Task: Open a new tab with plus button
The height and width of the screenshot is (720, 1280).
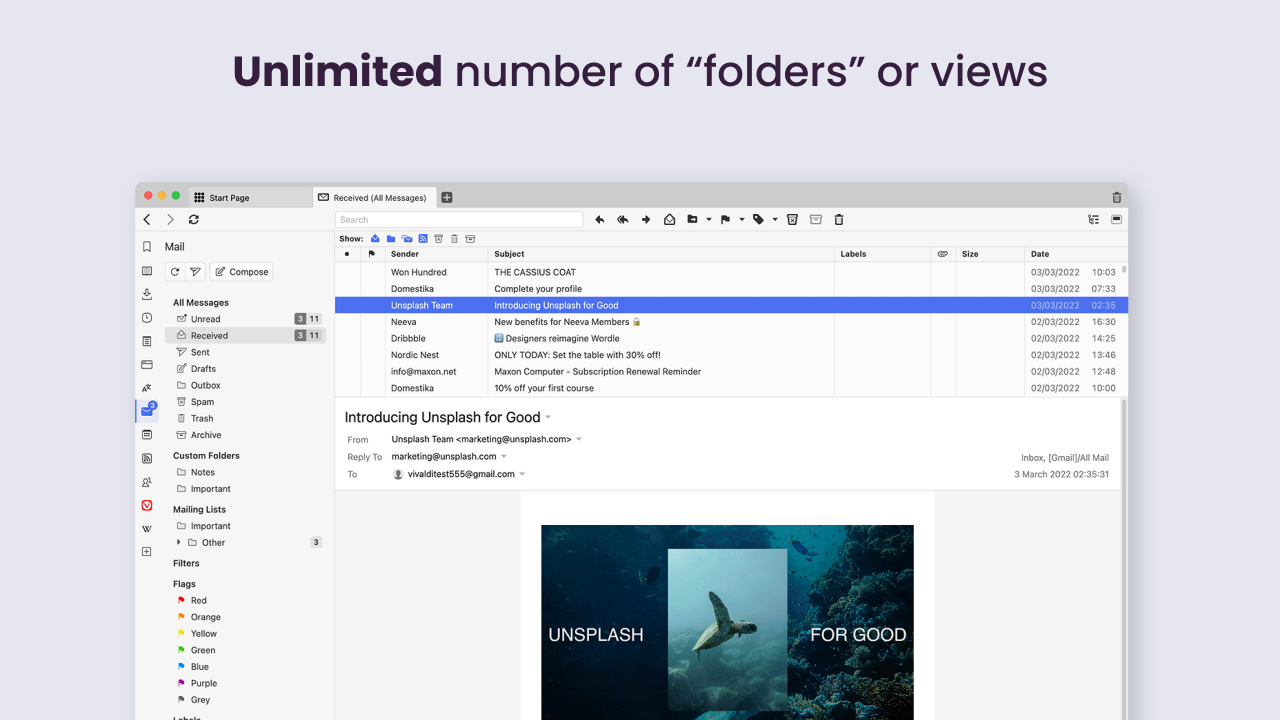Action: pos(447,197)
